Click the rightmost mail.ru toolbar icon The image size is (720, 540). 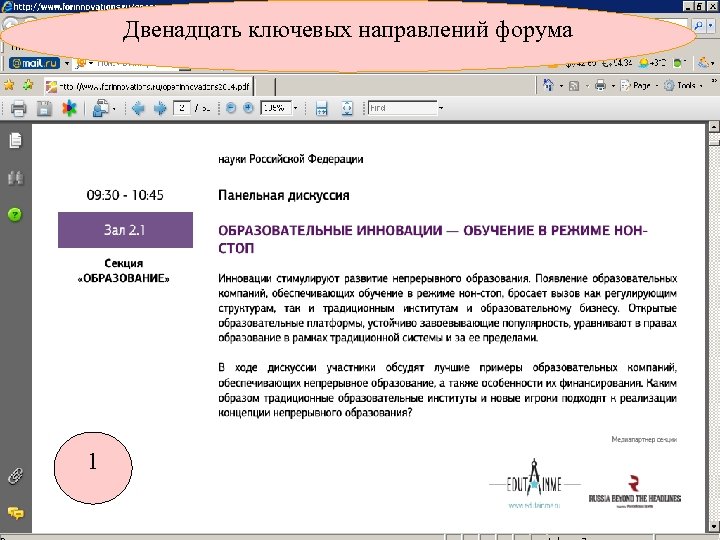703,63
